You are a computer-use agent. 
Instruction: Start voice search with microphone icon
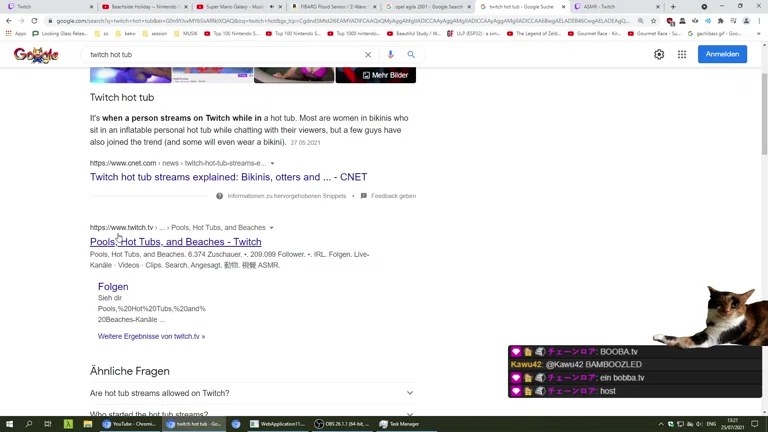390,55
